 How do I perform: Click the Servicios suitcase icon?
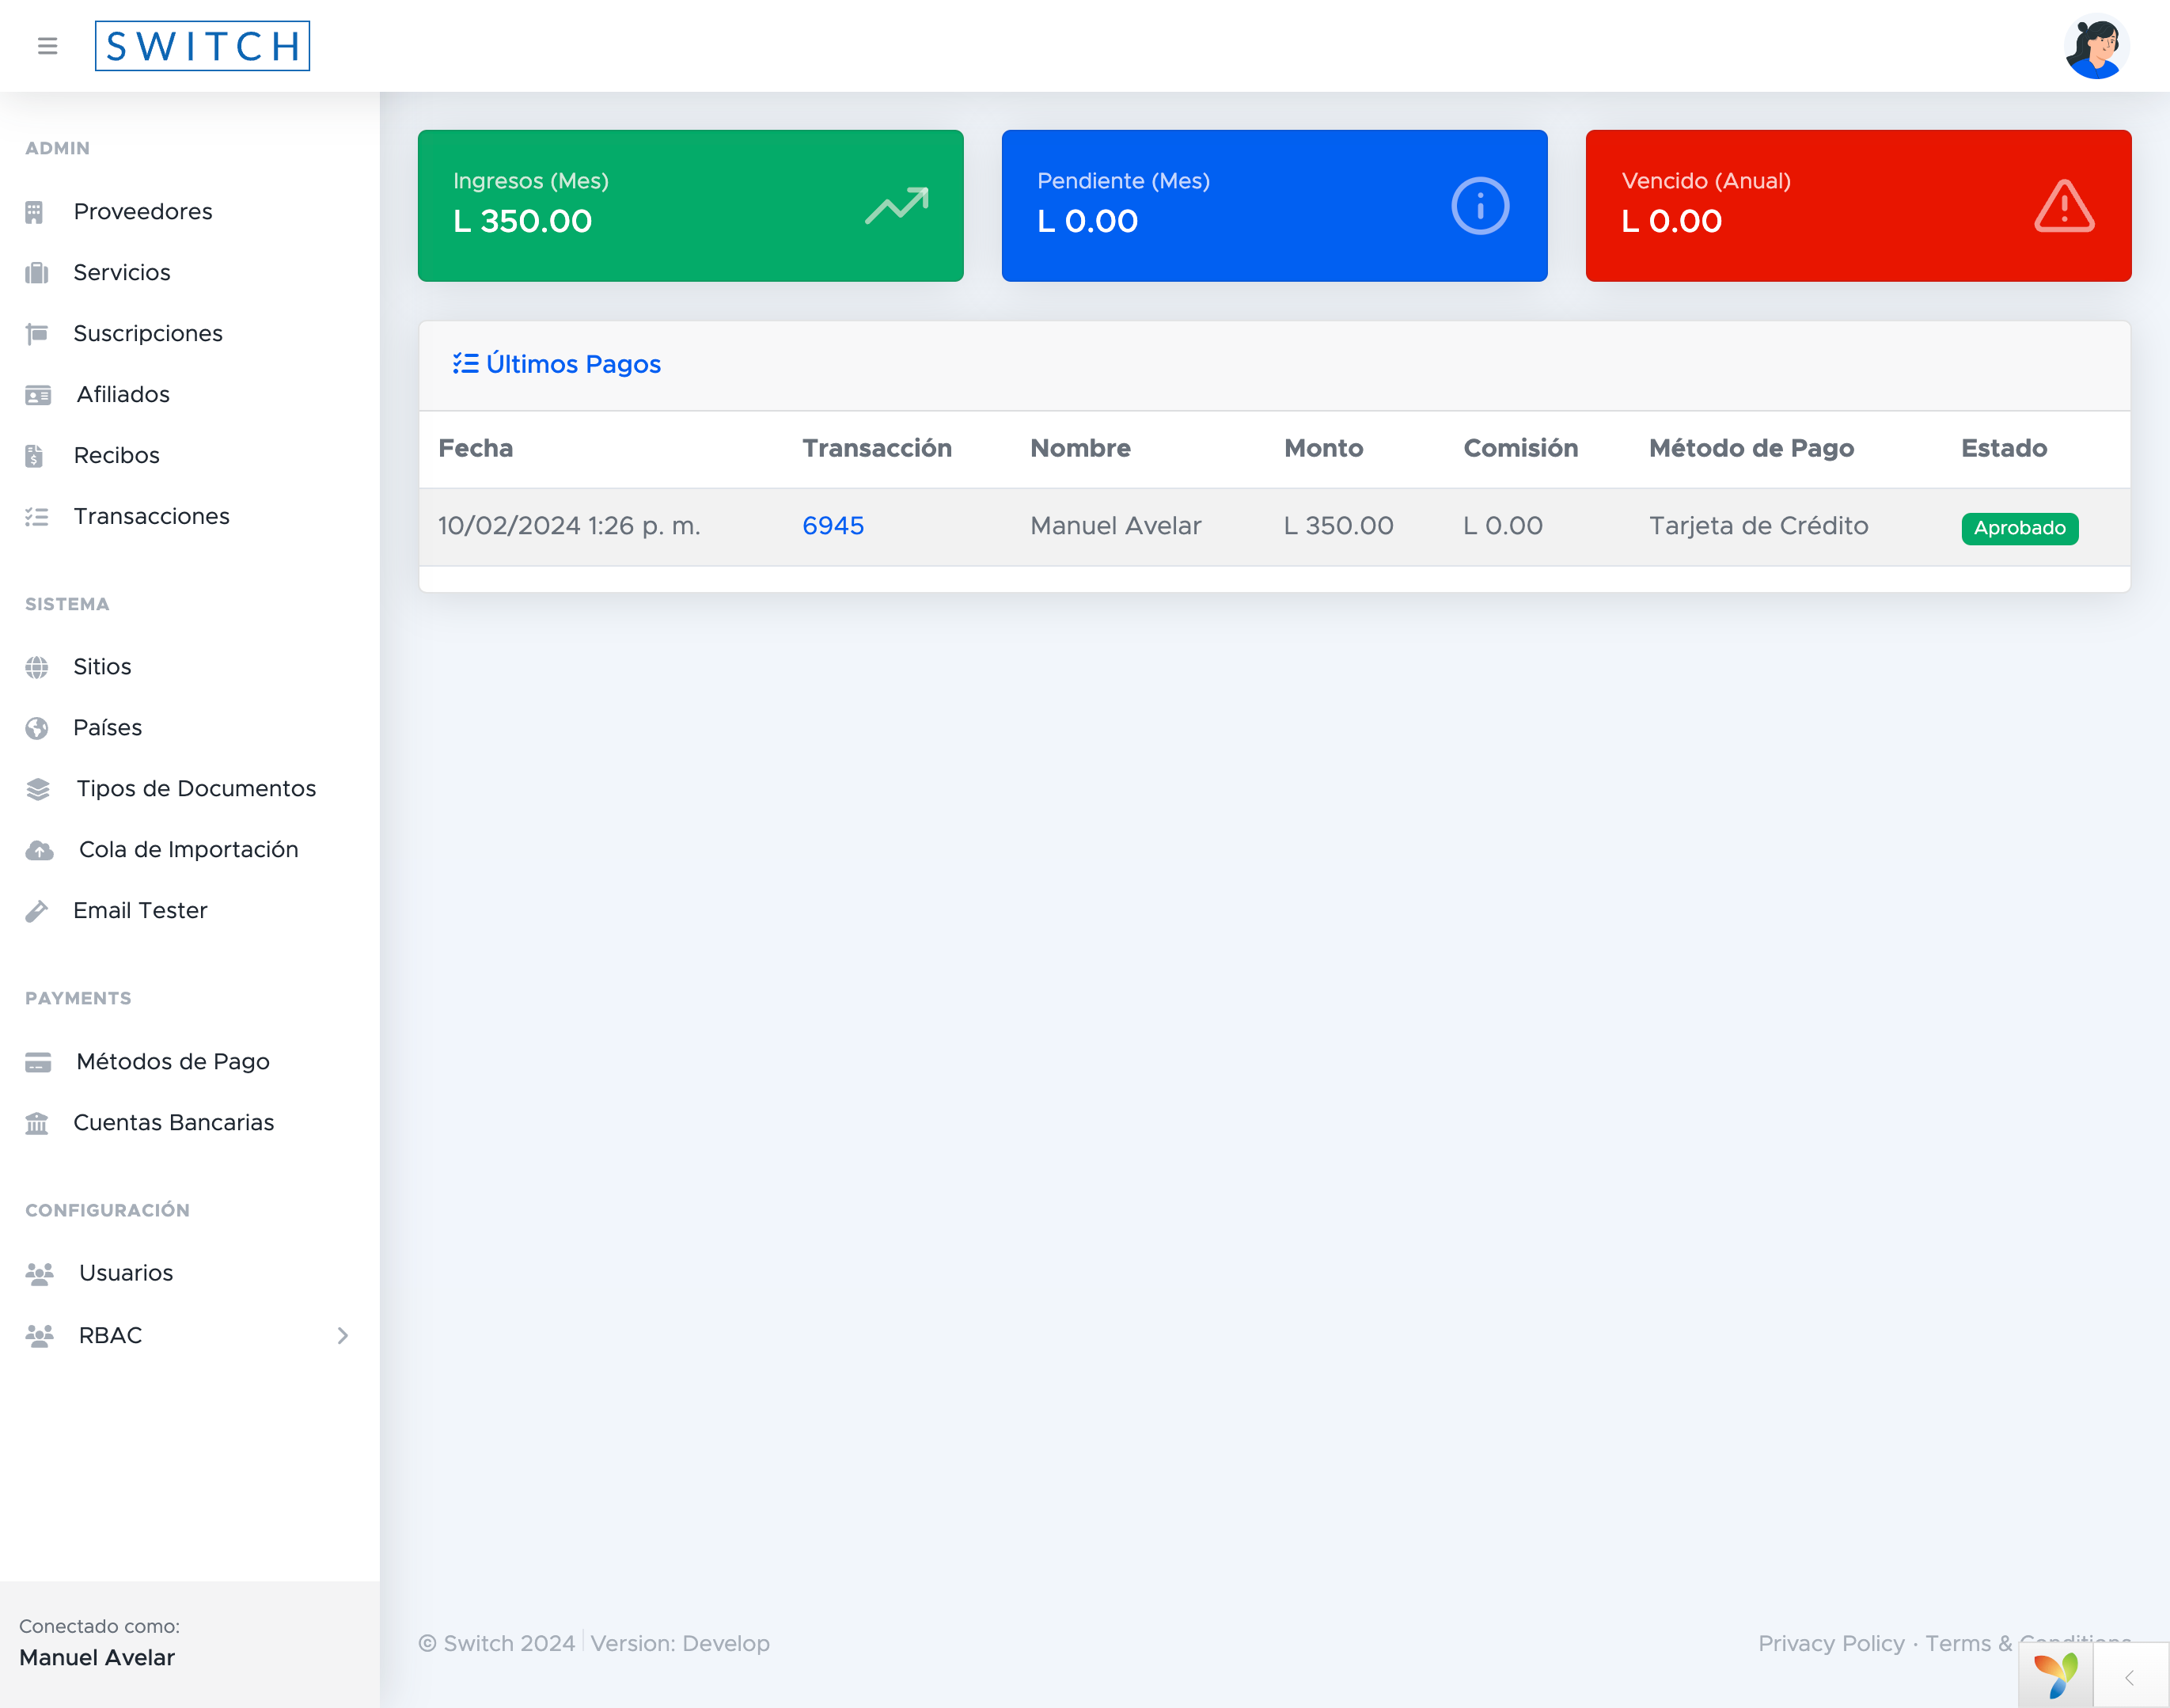(x=37, y=273)
